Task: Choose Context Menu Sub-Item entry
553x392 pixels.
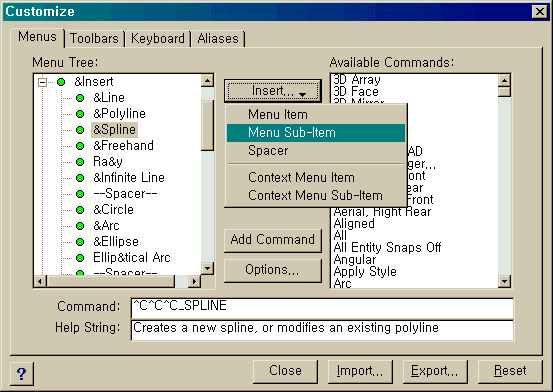Action: point(316,195)
